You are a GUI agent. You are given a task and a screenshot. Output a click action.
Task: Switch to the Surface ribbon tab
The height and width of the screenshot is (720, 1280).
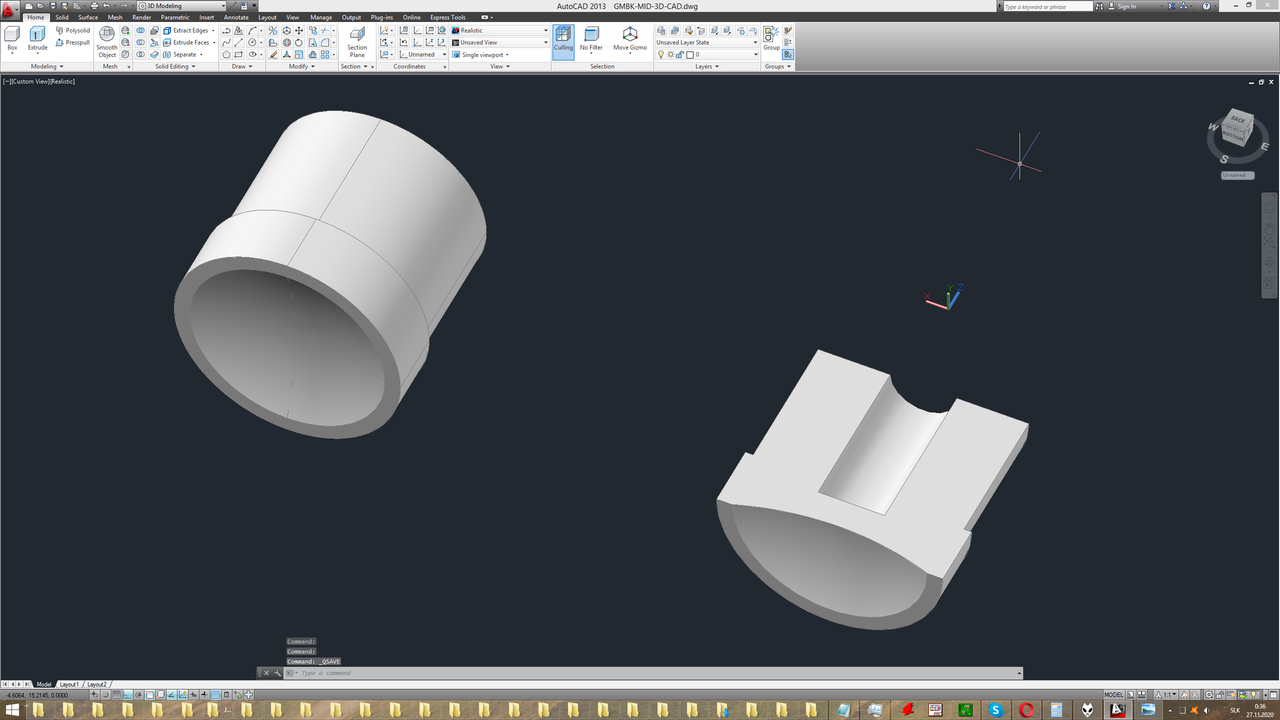tap(88, 17)
